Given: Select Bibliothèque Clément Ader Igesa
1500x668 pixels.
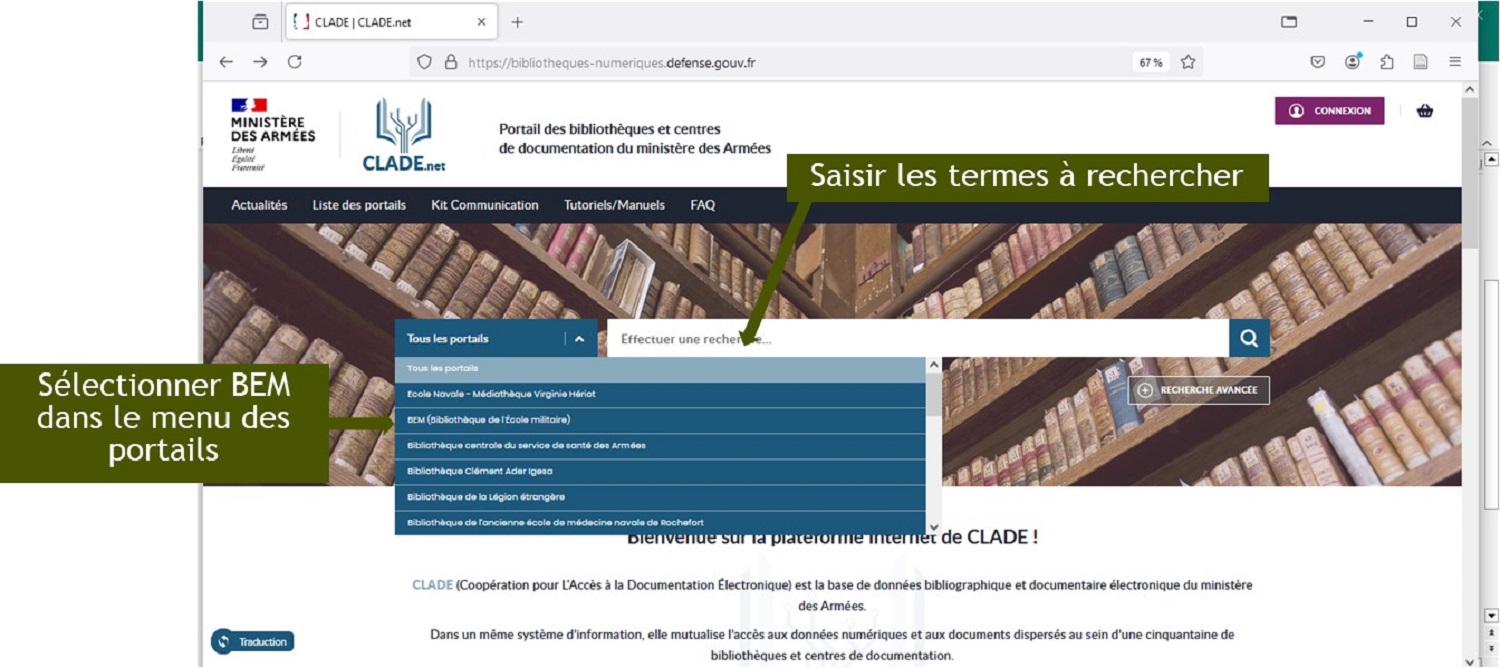Looking at the screenshot, I should coord(660,472).
